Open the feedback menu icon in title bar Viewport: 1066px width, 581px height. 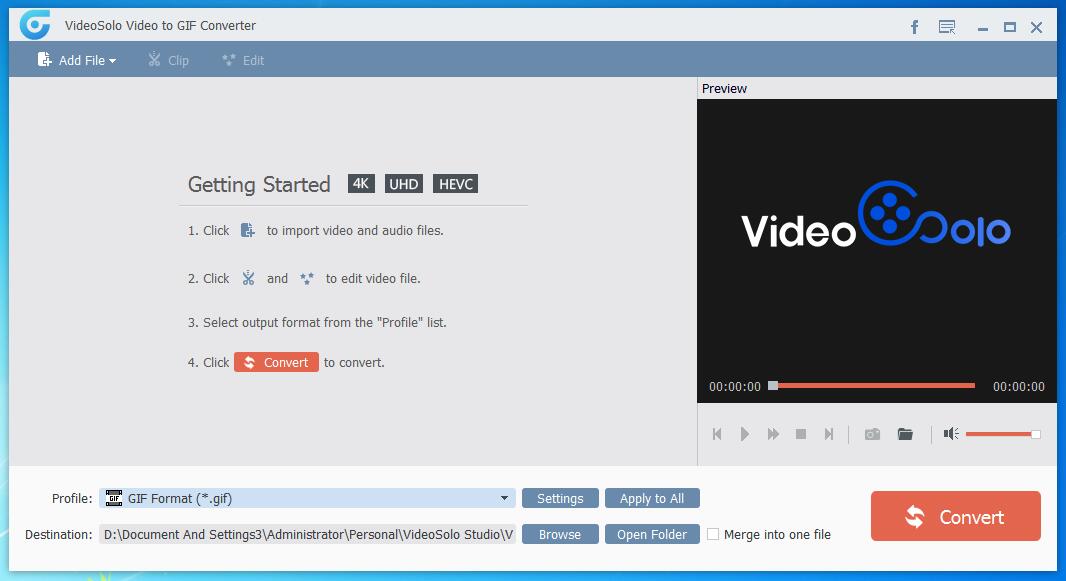(946, 27)
